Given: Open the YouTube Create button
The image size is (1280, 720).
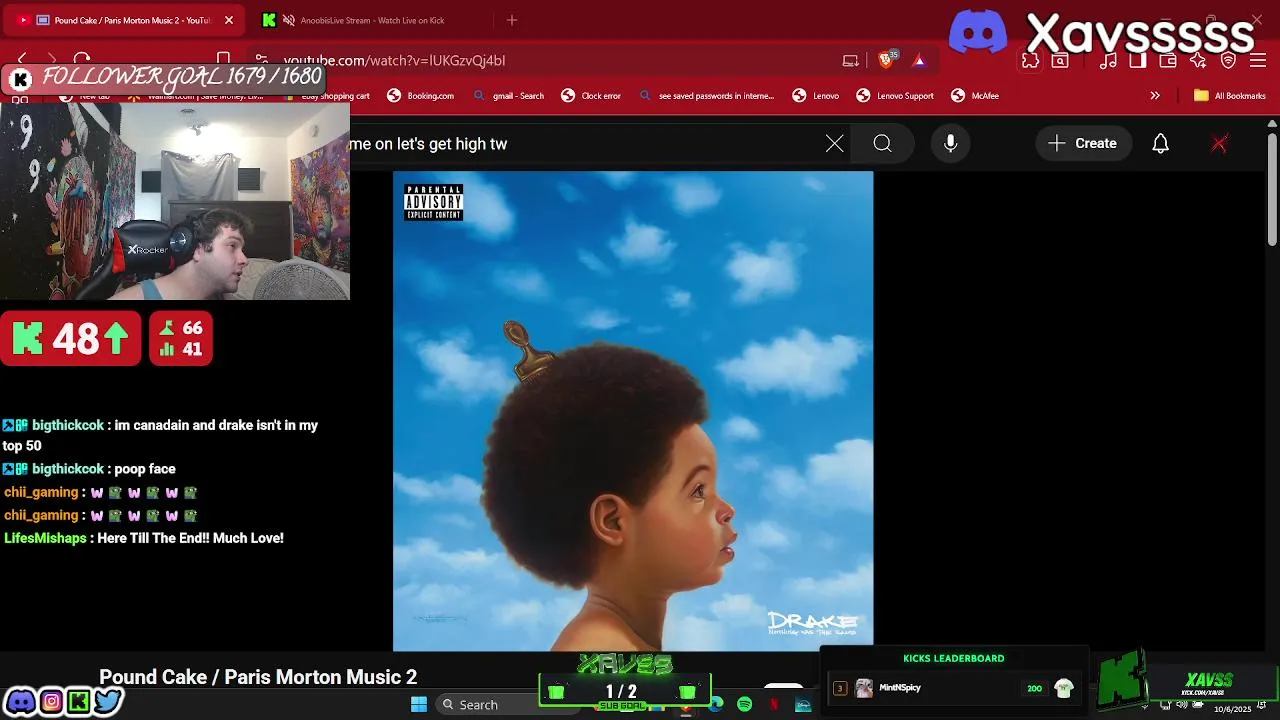Looking at the screenshot, I should [1082, 144].
